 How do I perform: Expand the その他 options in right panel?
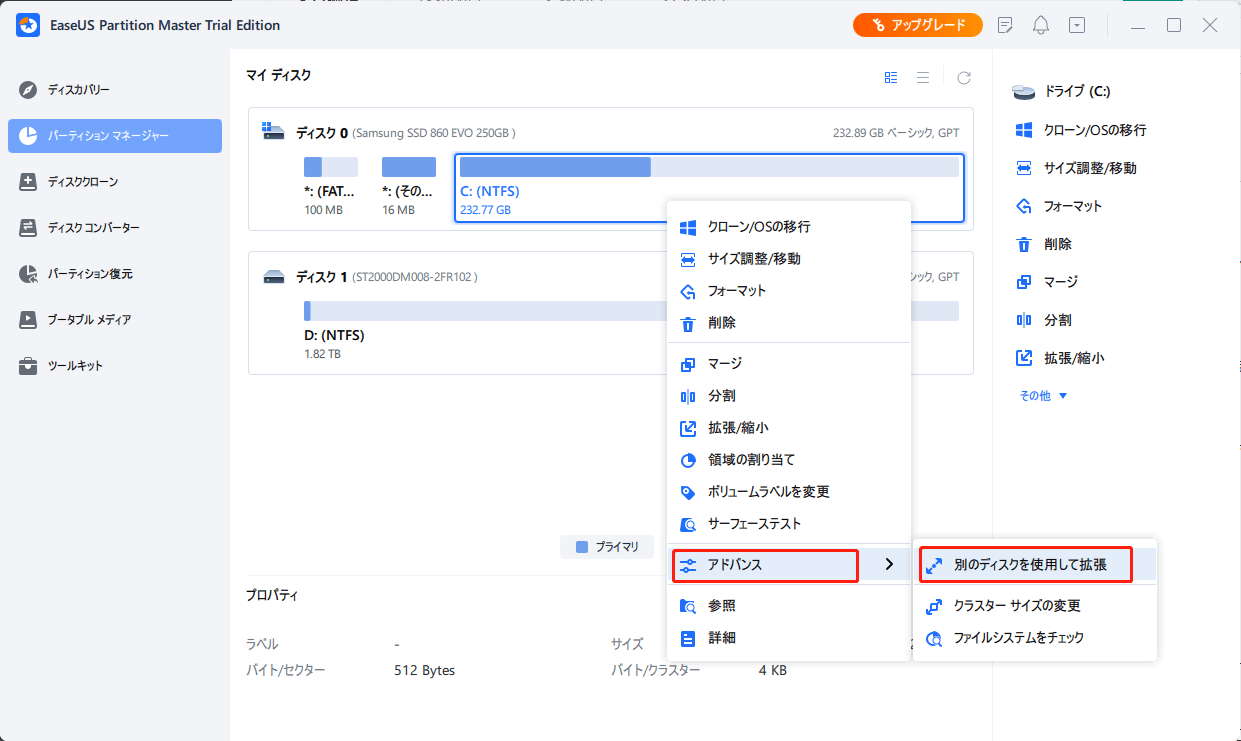(x=1043, y=396)
